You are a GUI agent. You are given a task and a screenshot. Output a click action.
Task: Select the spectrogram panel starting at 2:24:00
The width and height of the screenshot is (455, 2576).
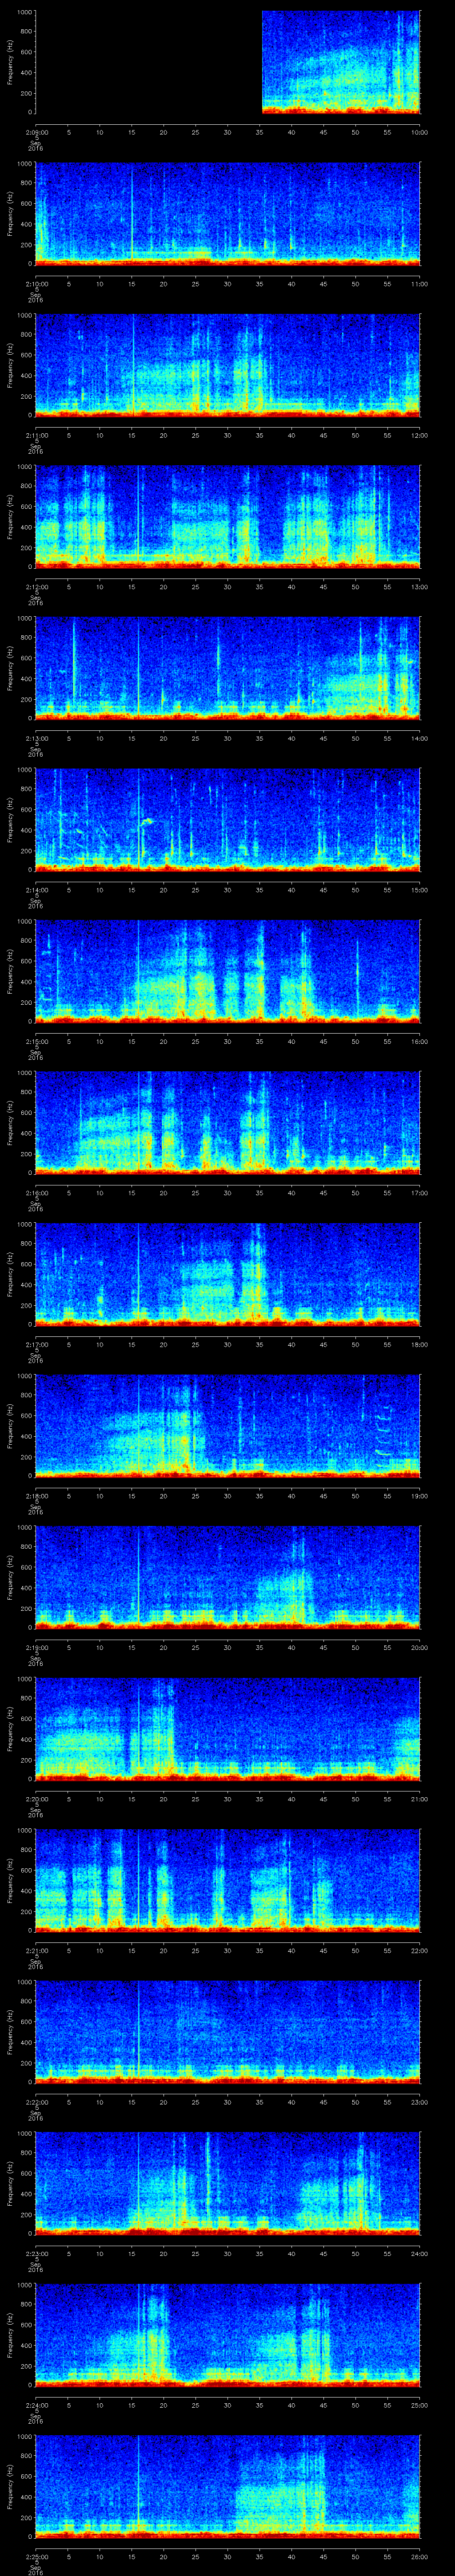[227, 2335]
